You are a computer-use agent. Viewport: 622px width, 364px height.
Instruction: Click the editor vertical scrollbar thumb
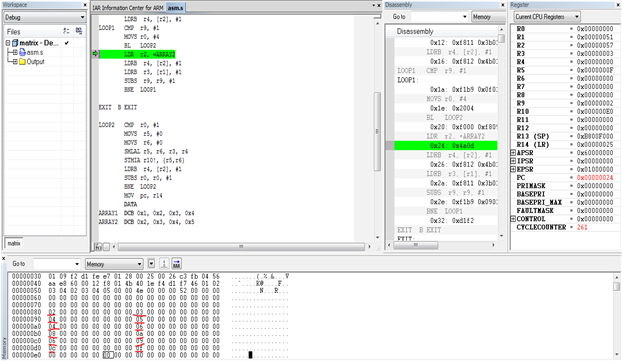[377, 131]
